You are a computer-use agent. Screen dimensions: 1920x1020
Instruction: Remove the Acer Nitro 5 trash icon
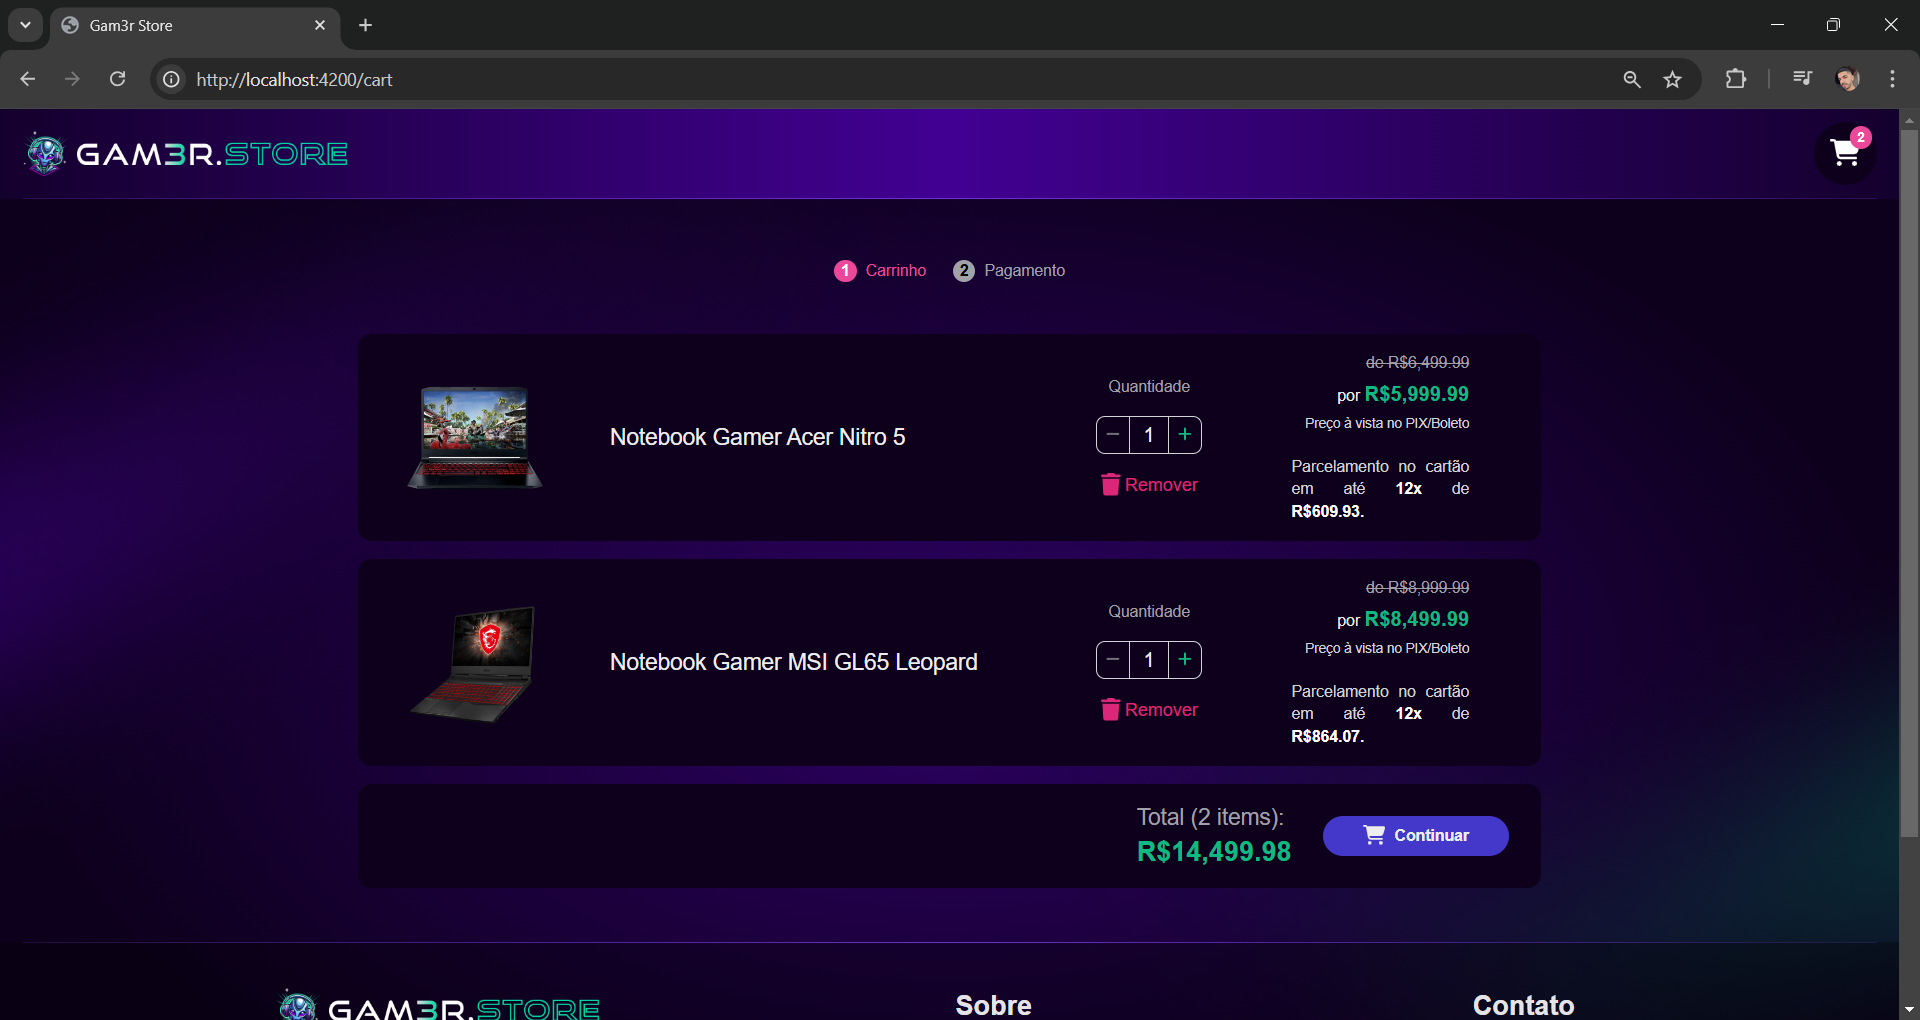pyautogui.click(x=1110, y=485)
